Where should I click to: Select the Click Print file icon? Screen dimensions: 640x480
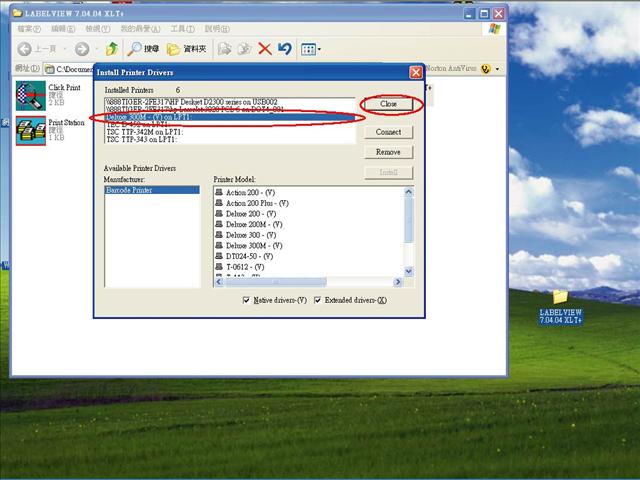tap(31, 96)
